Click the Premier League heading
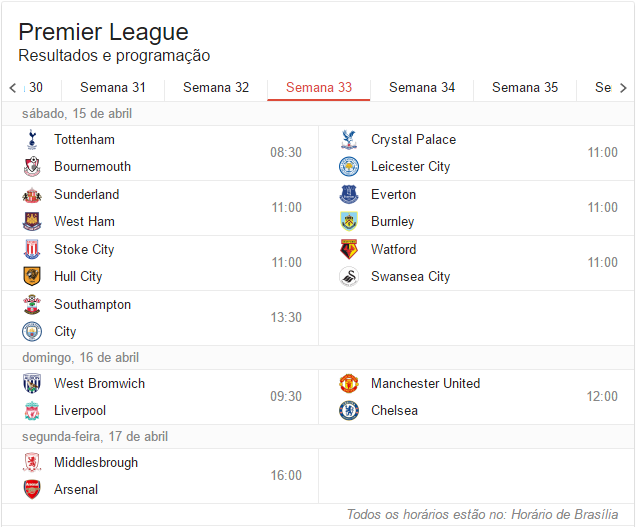 [103, 32]
